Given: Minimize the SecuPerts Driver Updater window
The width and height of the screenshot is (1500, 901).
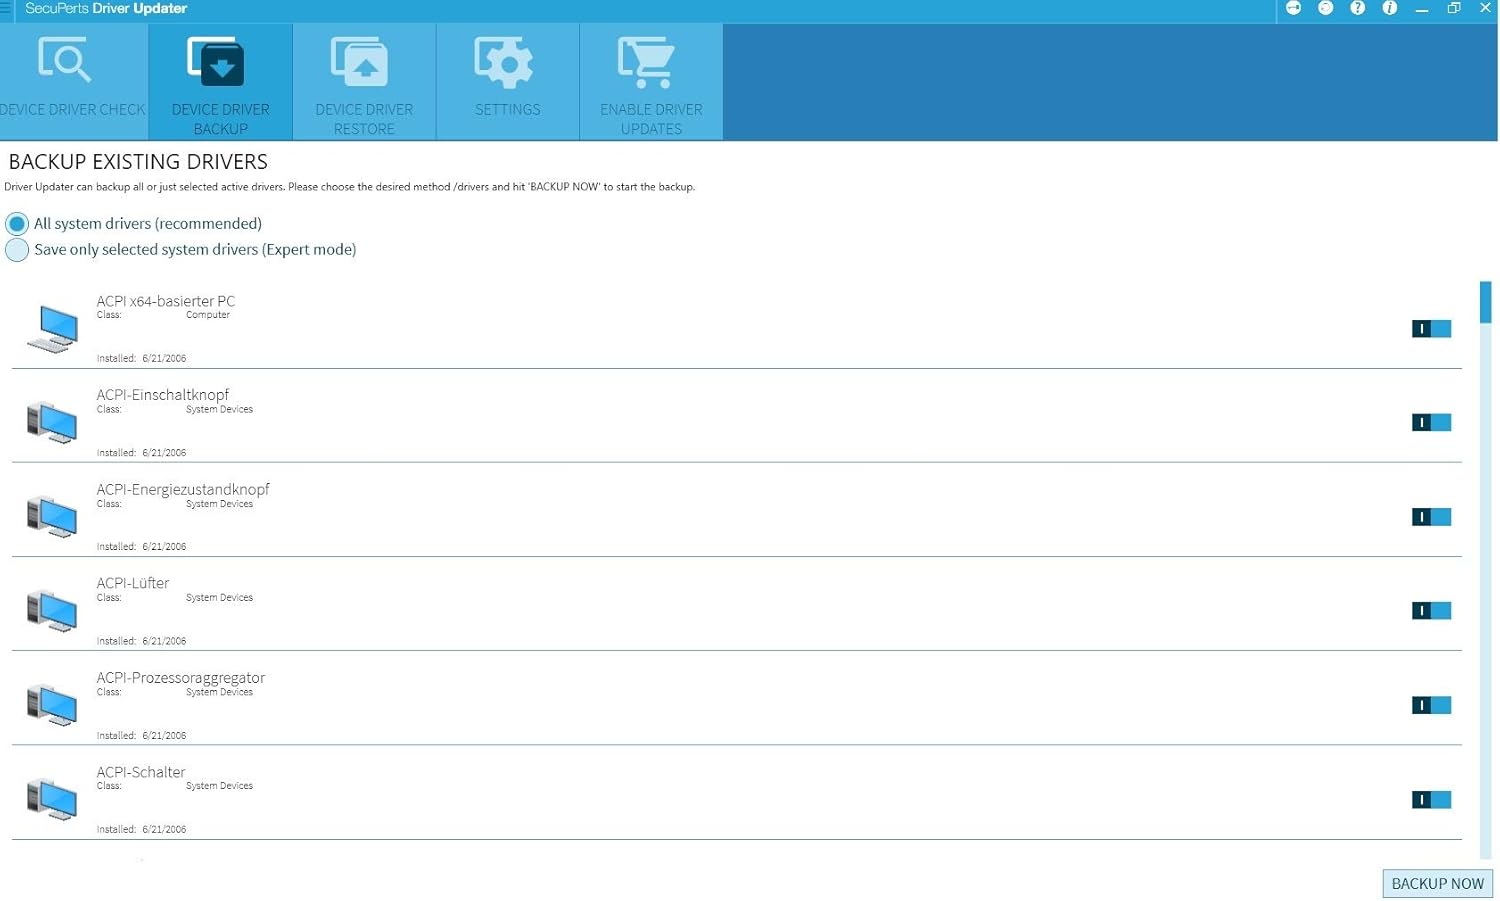Looking at the screenshot, I should tap(1421, 8).
